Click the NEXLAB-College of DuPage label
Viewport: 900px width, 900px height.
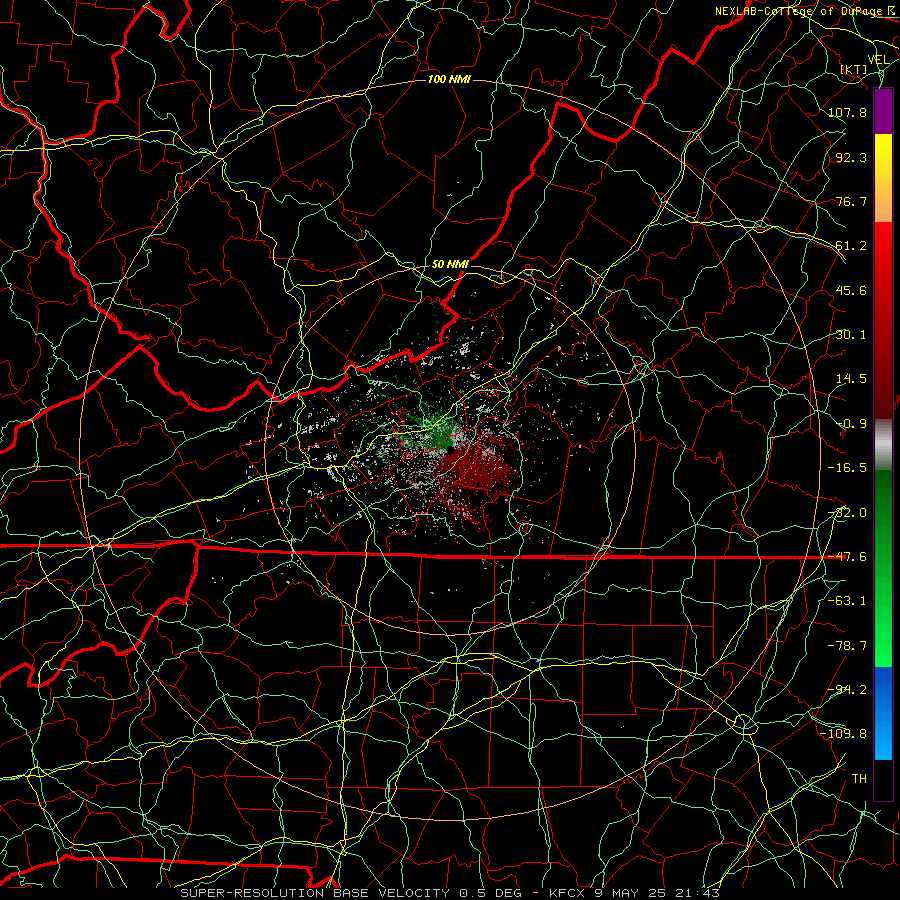pos(805,11)
